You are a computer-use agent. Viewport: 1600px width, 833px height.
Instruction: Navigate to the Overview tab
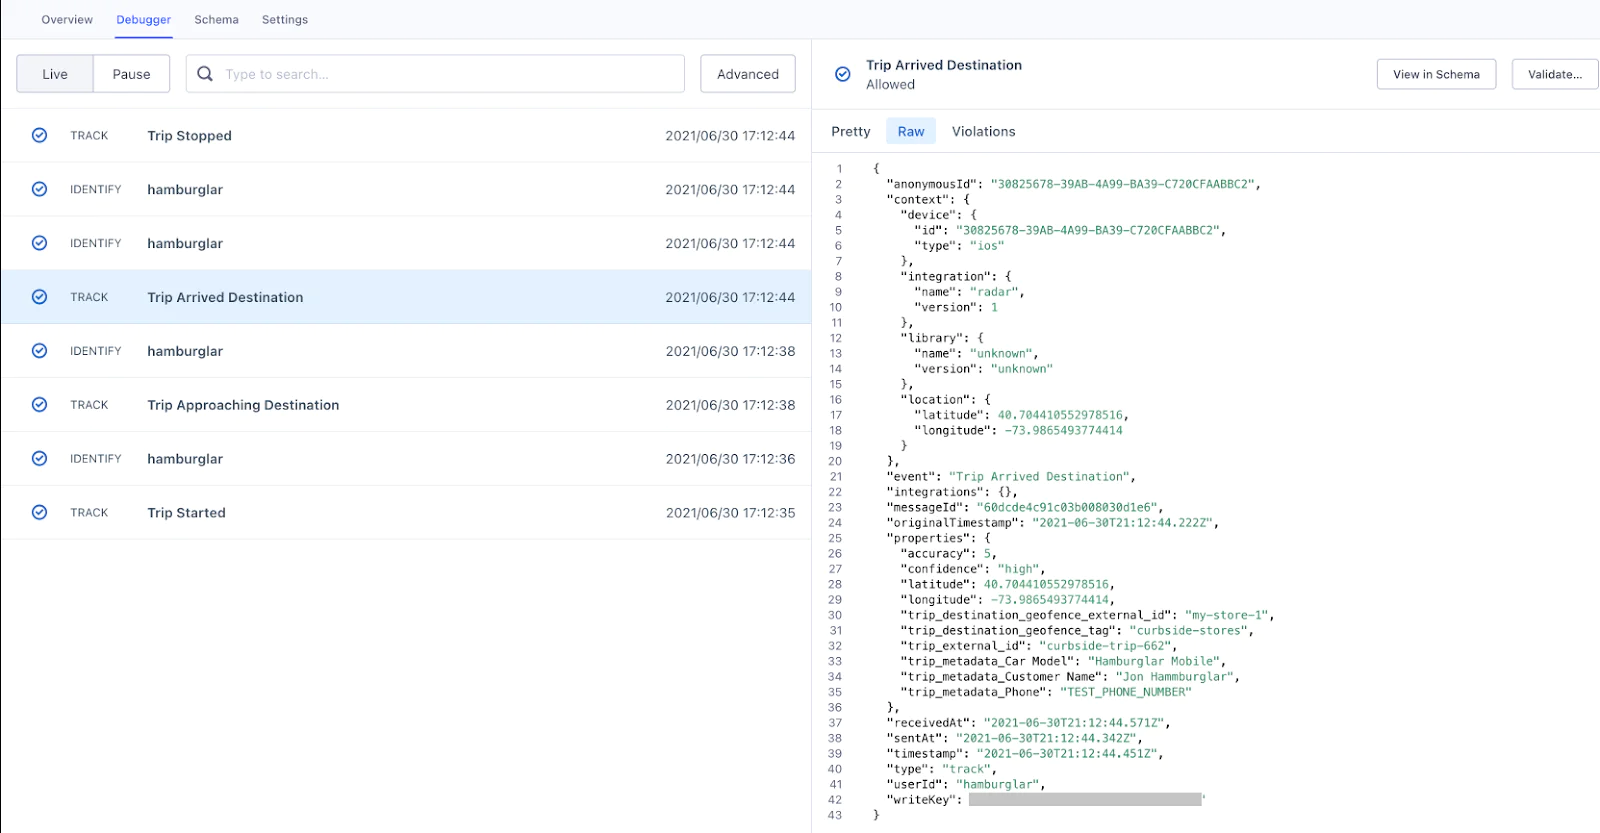67,20
